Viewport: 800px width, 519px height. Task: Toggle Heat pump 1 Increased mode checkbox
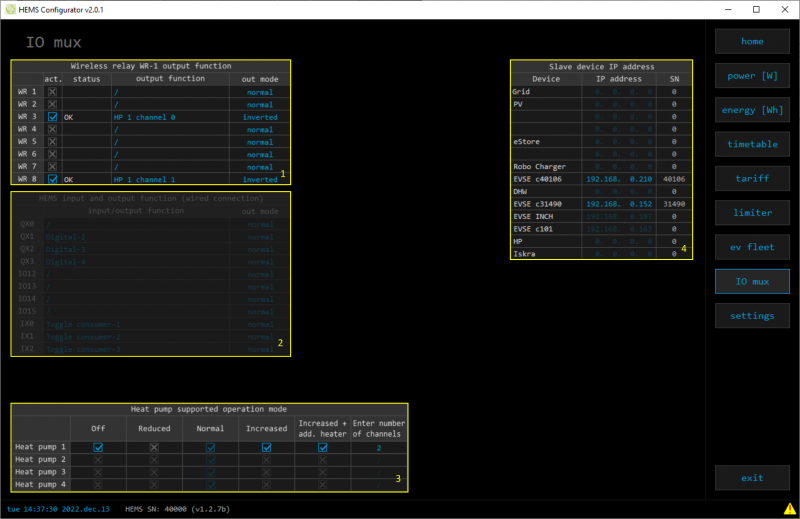[x=267, y=448]
